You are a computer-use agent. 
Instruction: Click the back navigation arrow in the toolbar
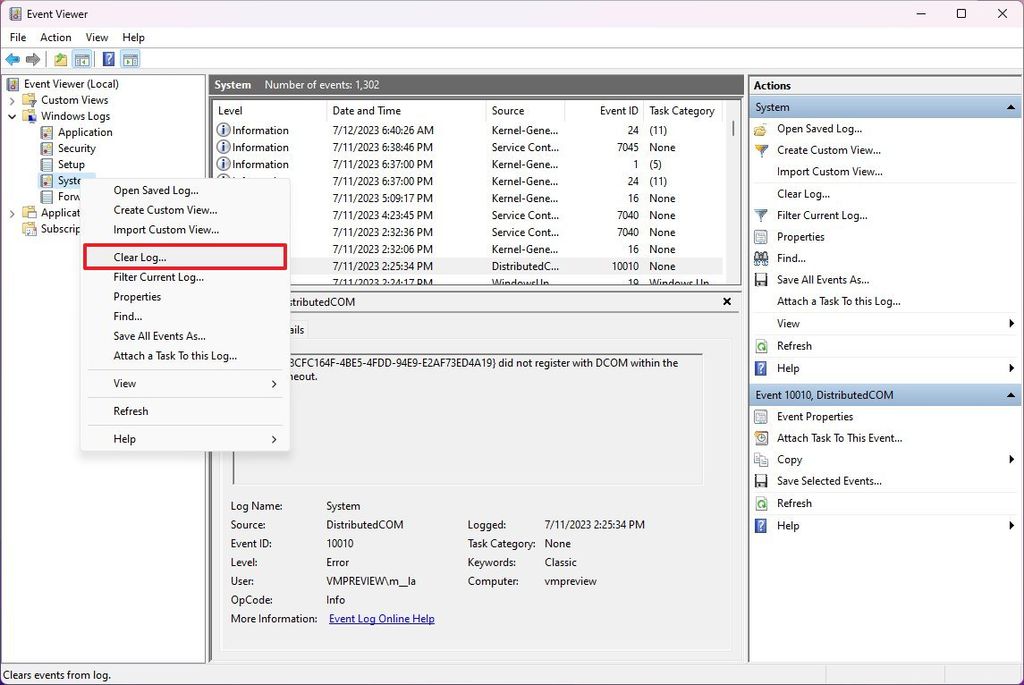click(x=13, y=58)
